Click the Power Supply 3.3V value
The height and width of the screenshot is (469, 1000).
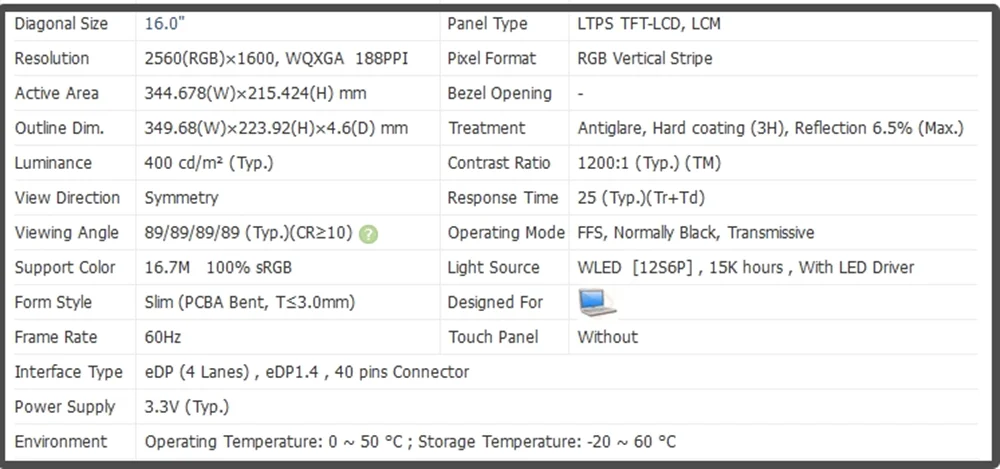coord(186,407)
